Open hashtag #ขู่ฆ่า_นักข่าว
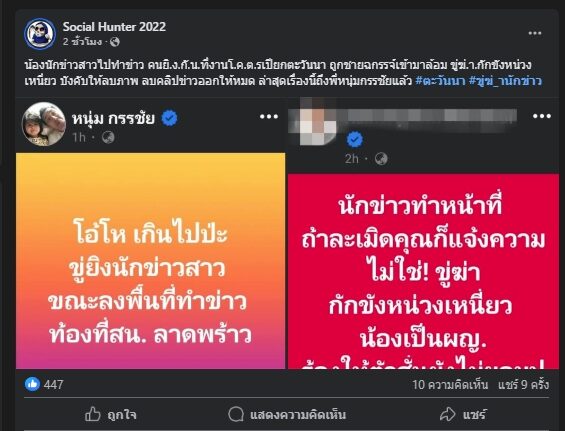Viewport: 565px width, 431px height. coord(505,81)
